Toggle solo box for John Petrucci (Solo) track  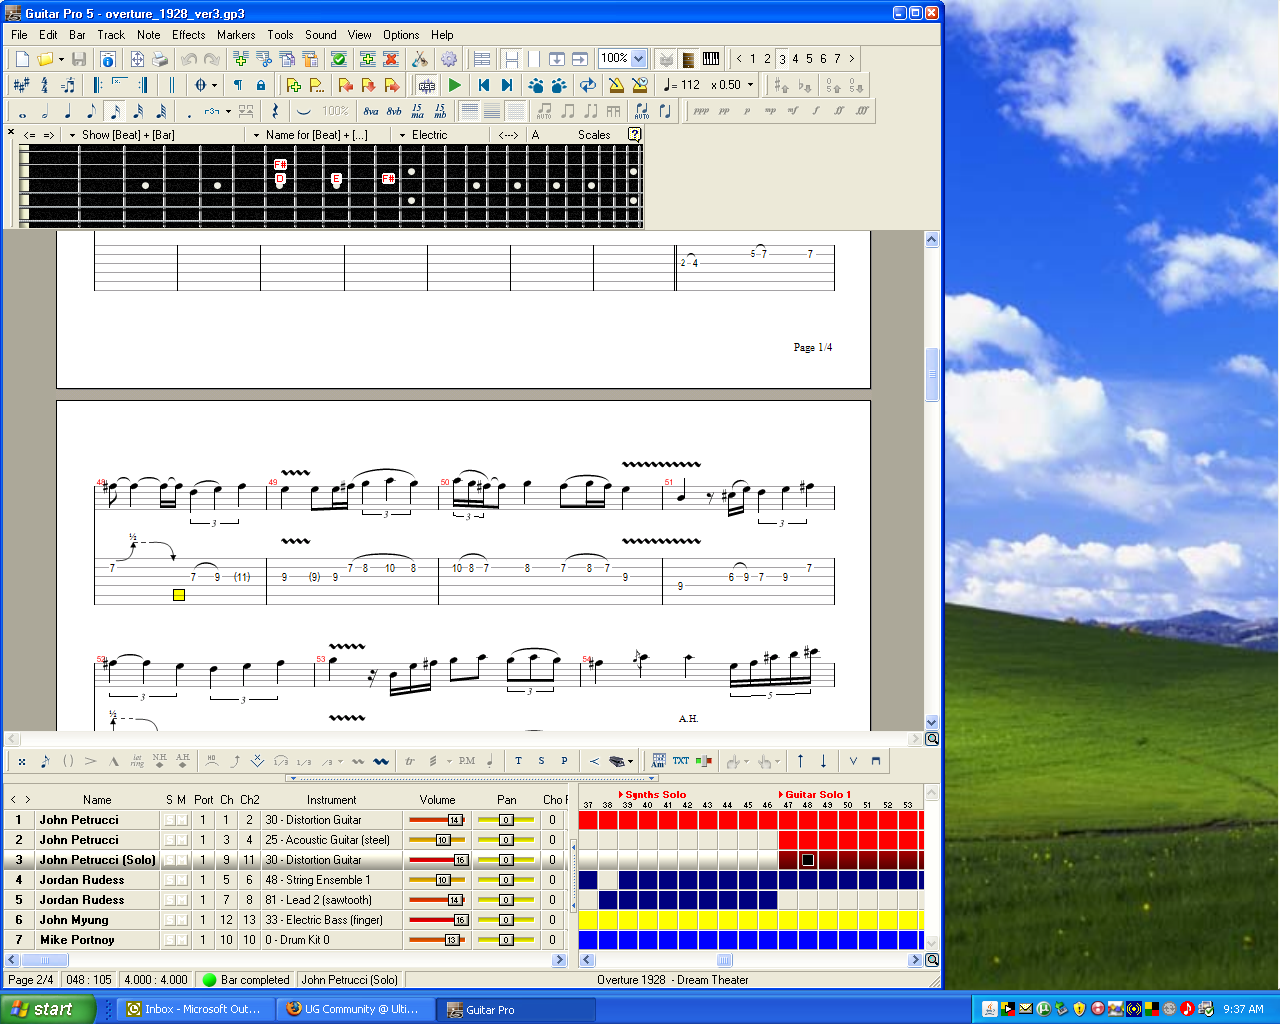170,860
